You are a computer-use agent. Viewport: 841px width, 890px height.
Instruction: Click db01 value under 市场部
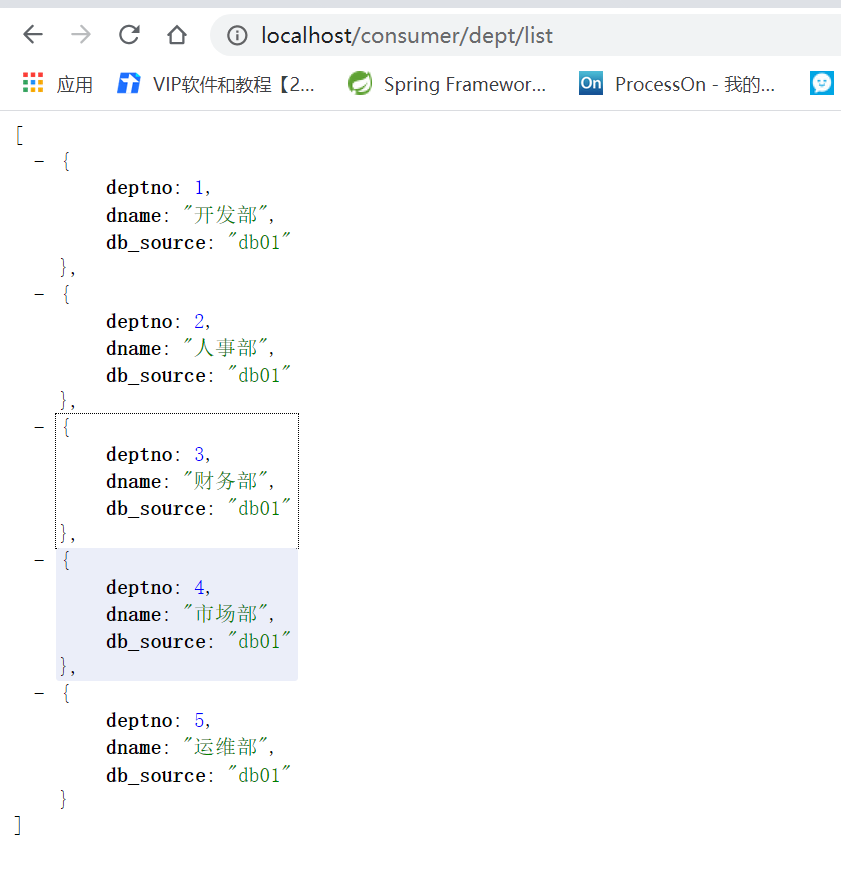pos(259,641)
